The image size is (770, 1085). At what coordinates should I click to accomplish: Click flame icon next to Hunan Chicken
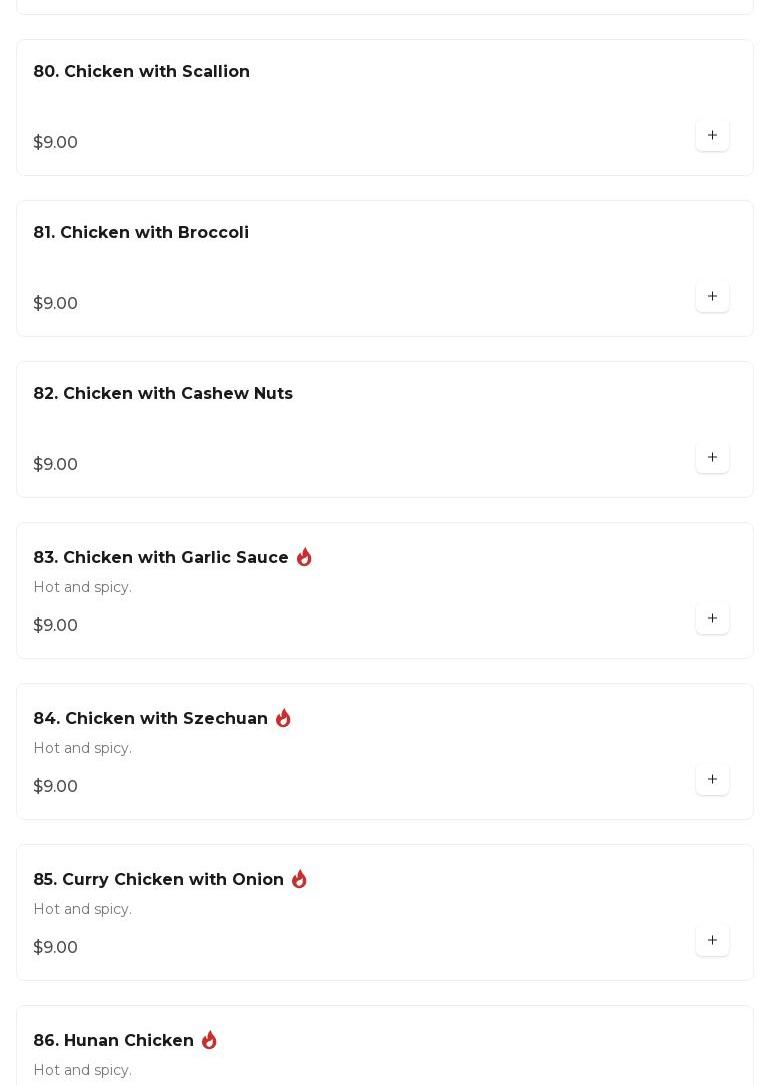(x=209, y=1040)
